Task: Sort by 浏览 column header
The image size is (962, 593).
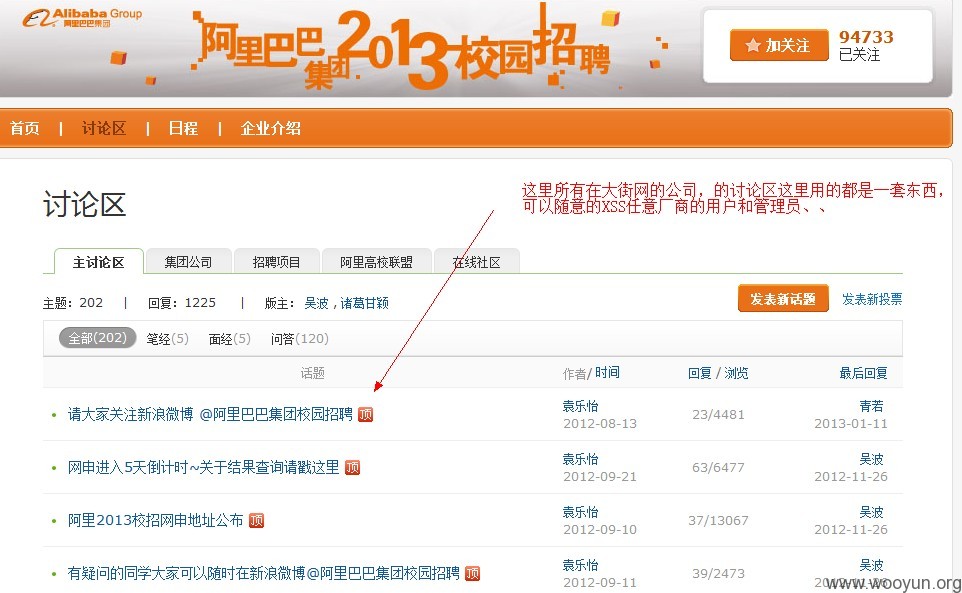Action: (736, 373)
